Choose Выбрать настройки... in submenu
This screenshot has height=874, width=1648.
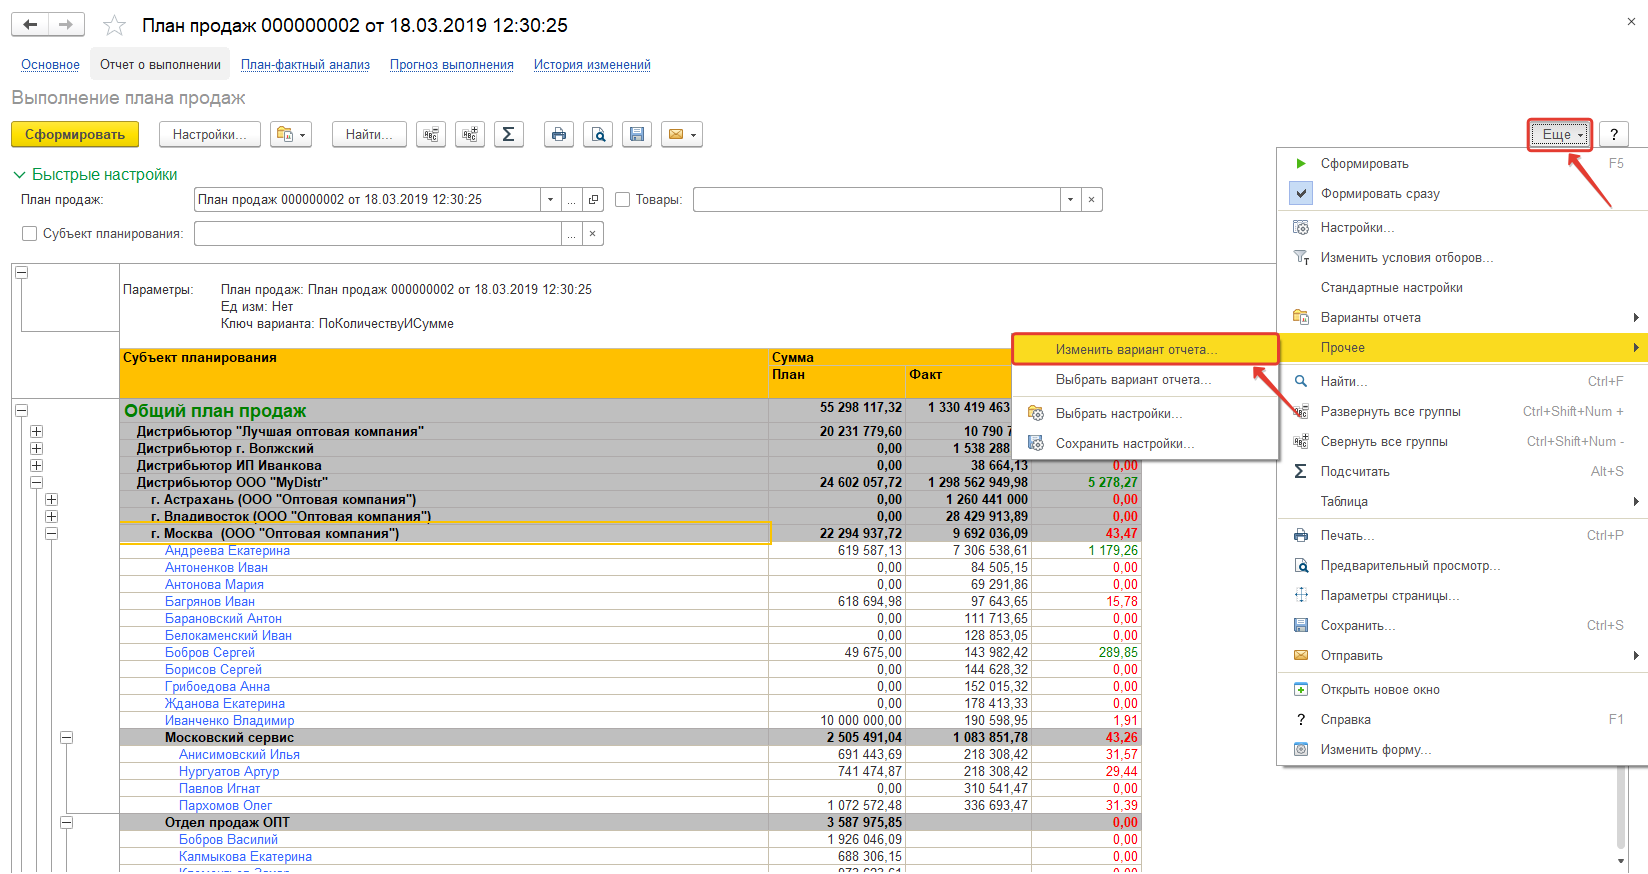tap(1145, 414)
